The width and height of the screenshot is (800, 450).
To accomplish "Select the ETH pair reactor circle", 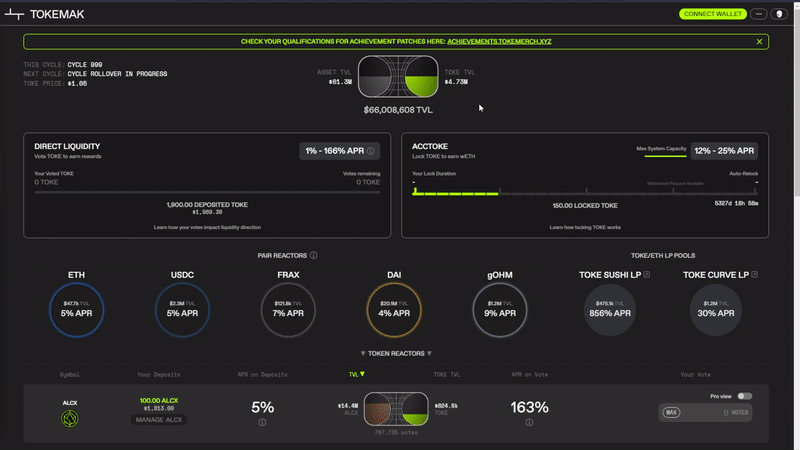I will click(x=77, y=310).
